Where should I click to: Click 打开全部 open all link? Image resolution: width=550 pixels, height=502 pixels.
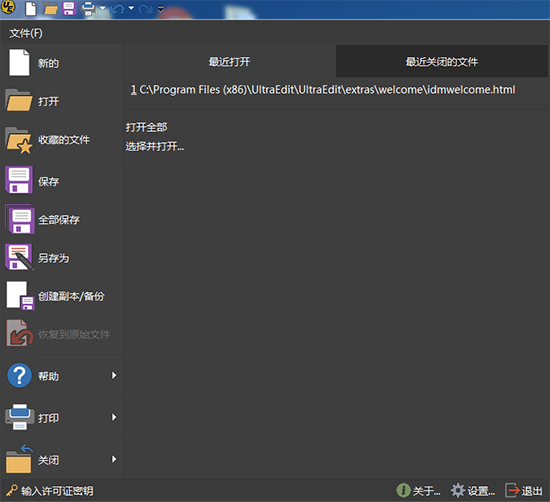pyautogui.click(x=147, y=127)
